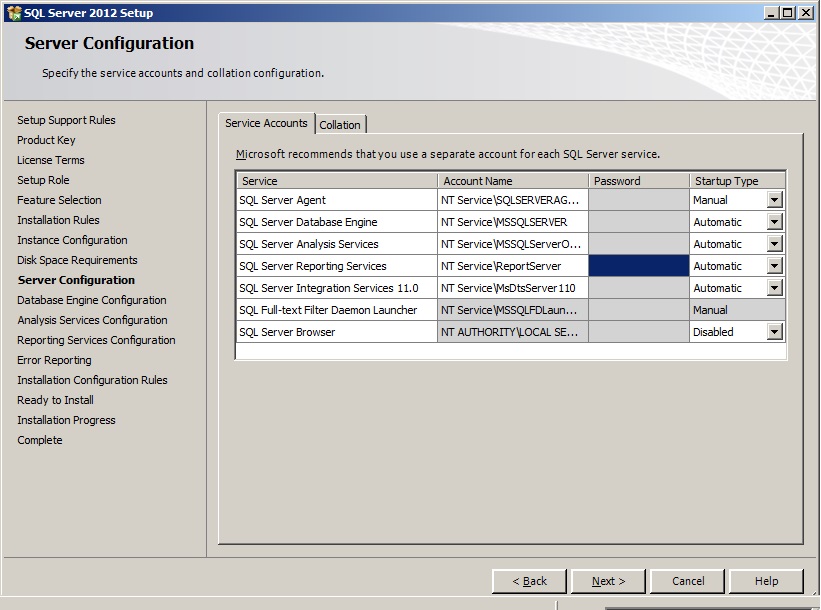821x610 pixels.
Task: Click Instance Configuration step in sidebar
Action: click(x=72, y=240)
